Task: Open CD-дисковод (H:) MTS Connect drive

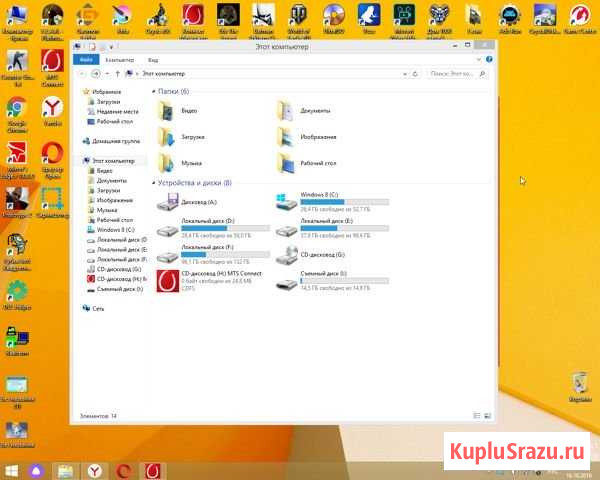Action: tap(167, 279)
